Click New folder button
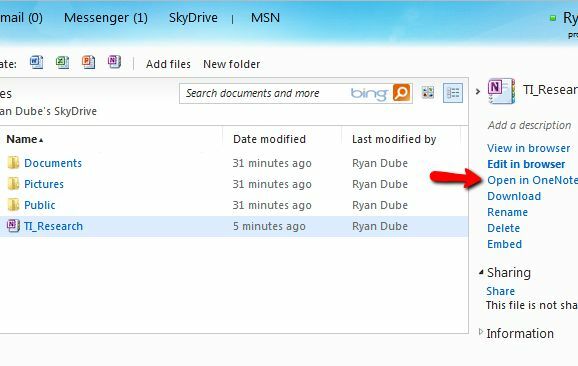Screen dimensions: 578x366 click(x=231, y=64)
